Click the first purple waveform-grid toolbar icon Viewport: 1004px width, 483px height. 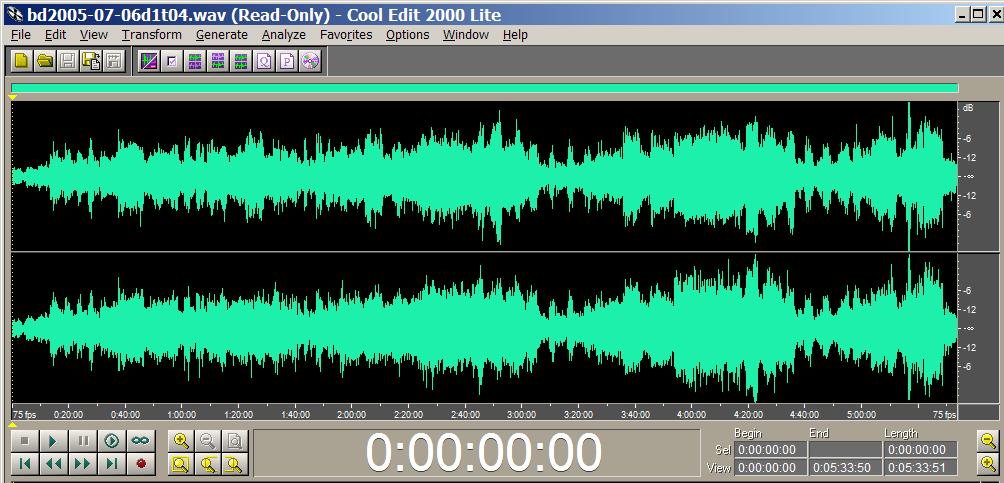tap(195, 61)
